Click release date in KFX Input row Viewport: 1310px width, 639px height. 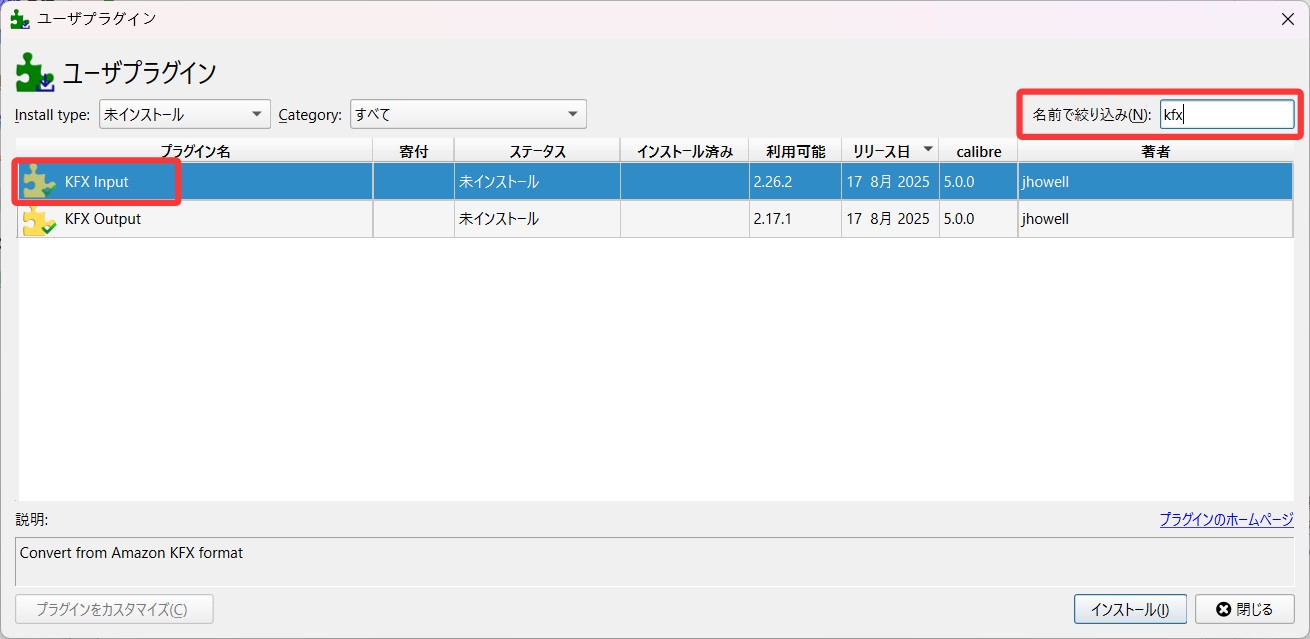tap(888, 182)
